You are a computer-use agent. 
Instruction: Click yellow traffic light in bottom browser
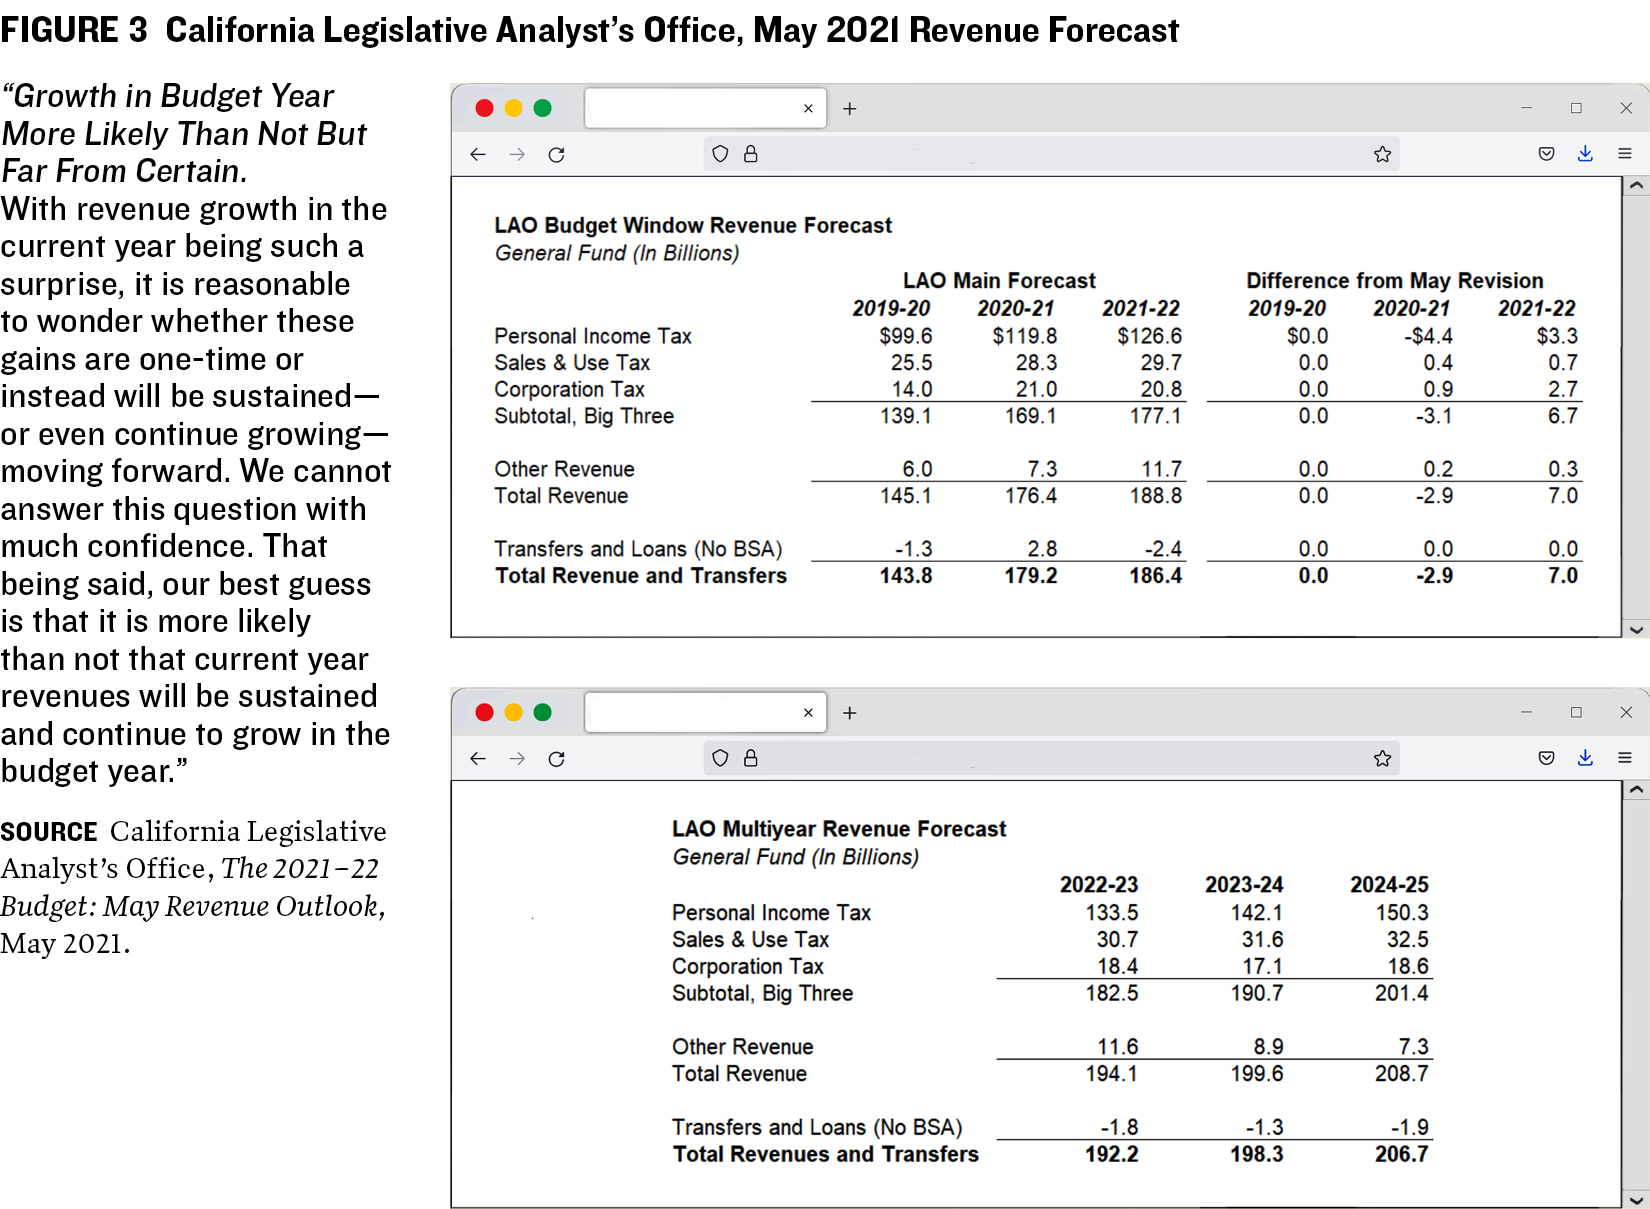coord(513,712)
